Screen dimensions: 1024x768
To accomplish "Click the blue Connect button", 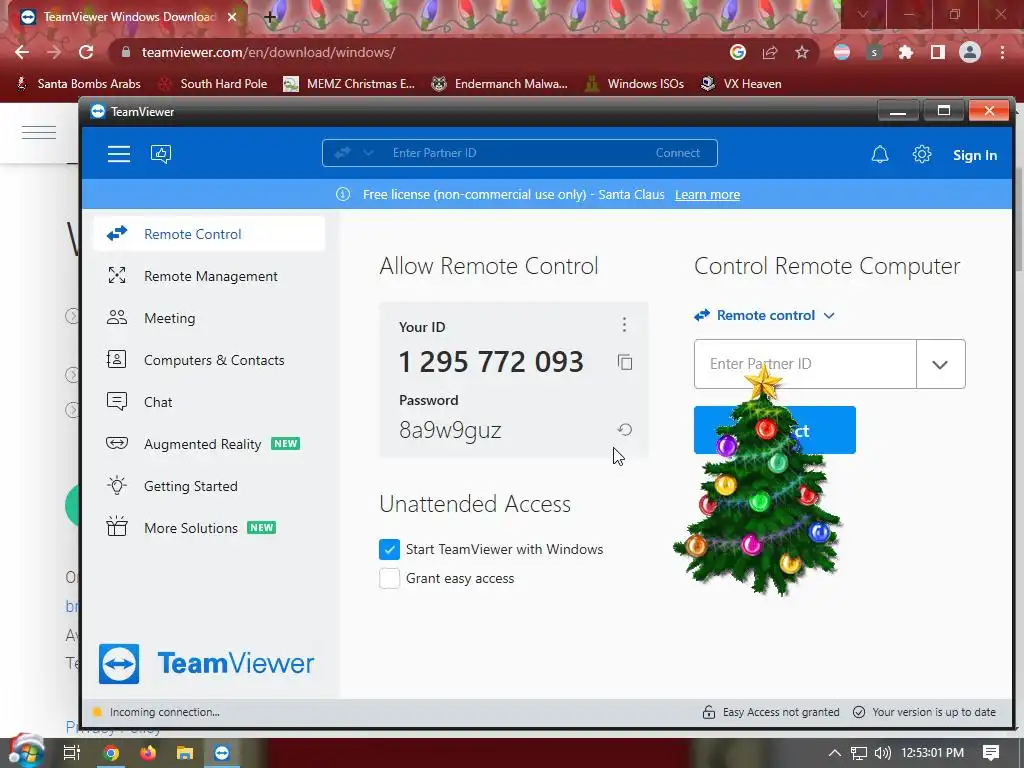I will (x=775, y=430).
